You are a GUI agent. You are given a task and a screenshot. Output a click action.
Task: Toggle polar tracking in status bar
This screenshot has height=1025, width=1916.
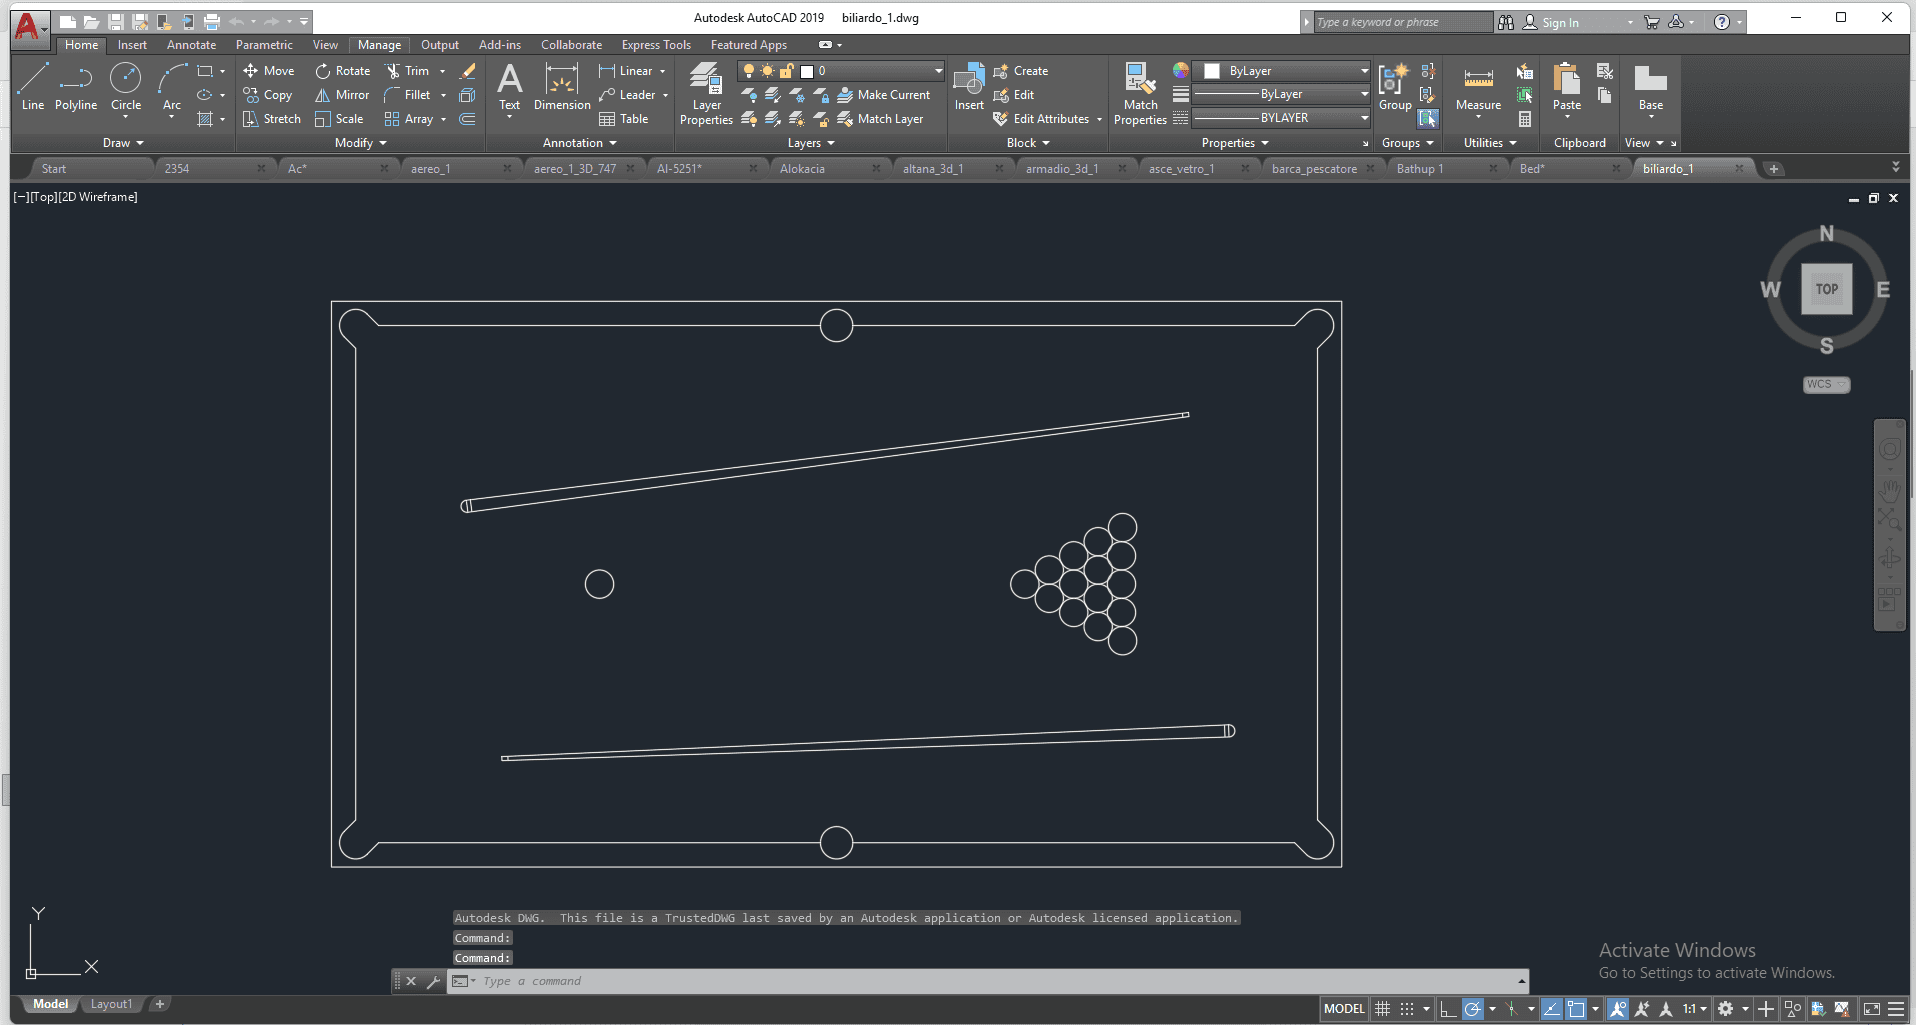pos(1472,1009)
